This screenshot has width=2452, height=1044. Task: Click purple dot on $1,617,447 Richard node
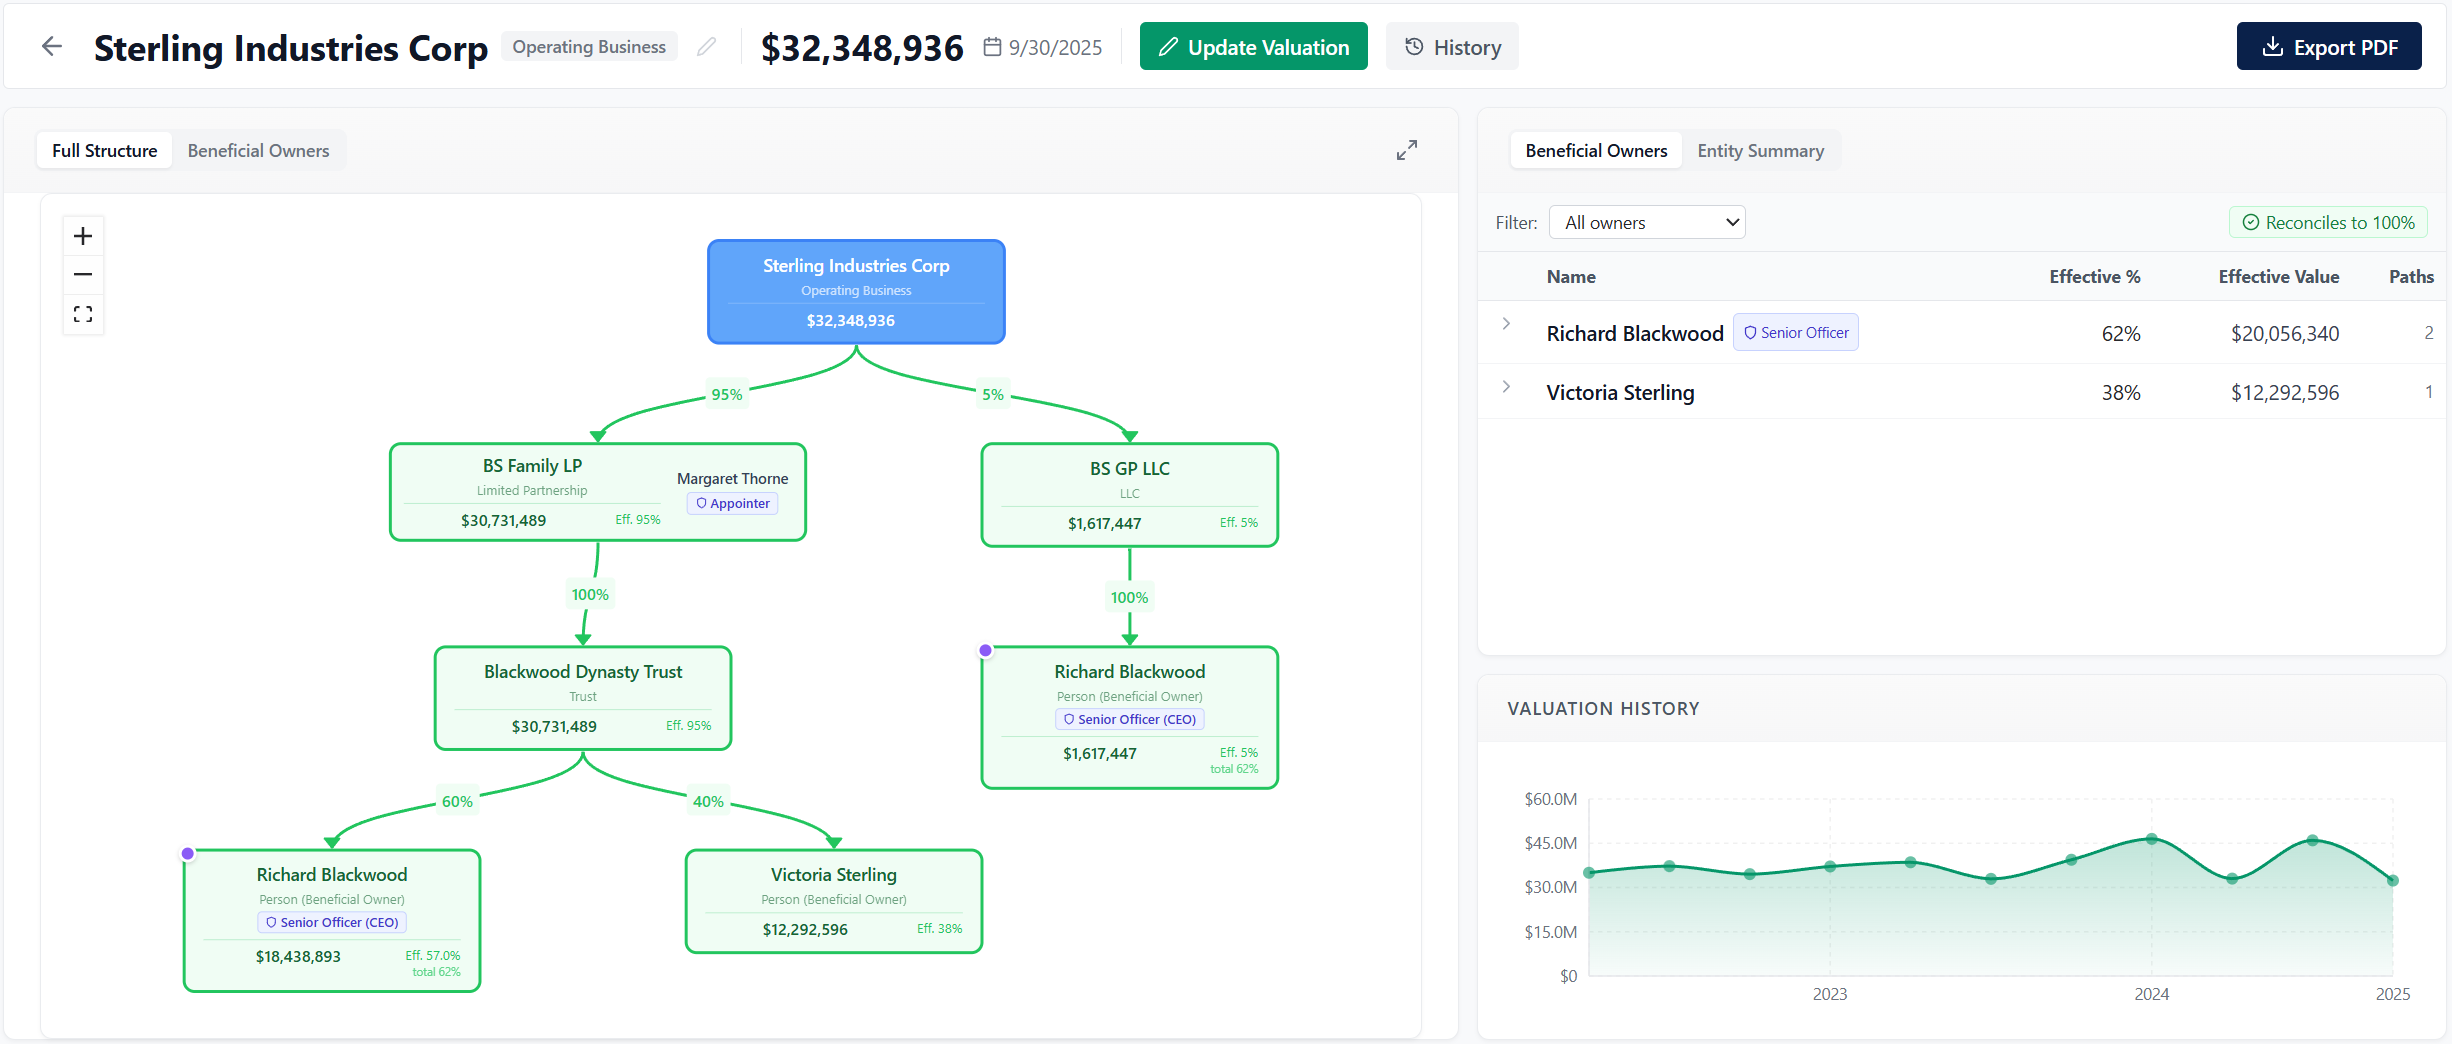tap(985, 650)
